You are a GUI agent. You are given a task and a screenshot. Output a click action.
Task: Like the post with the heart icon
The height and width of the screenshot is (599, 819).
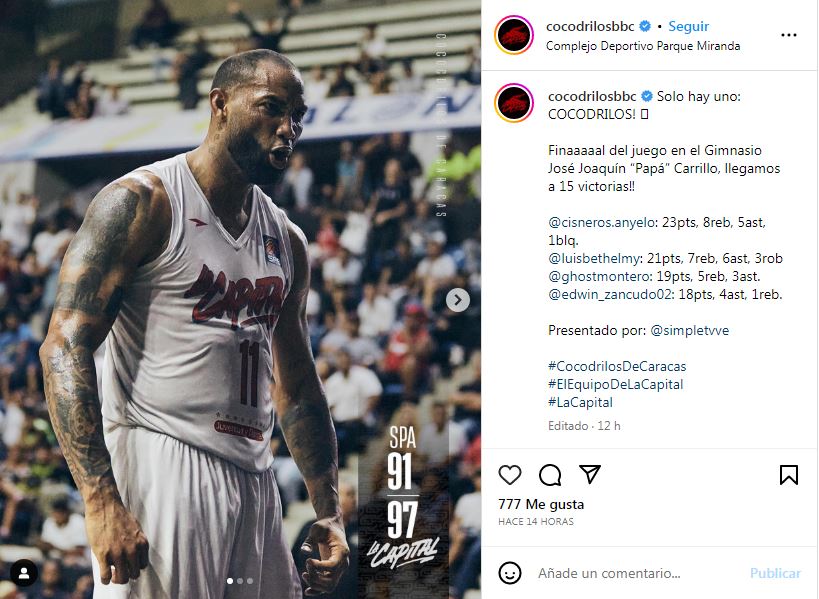click(x=510, y=475)
